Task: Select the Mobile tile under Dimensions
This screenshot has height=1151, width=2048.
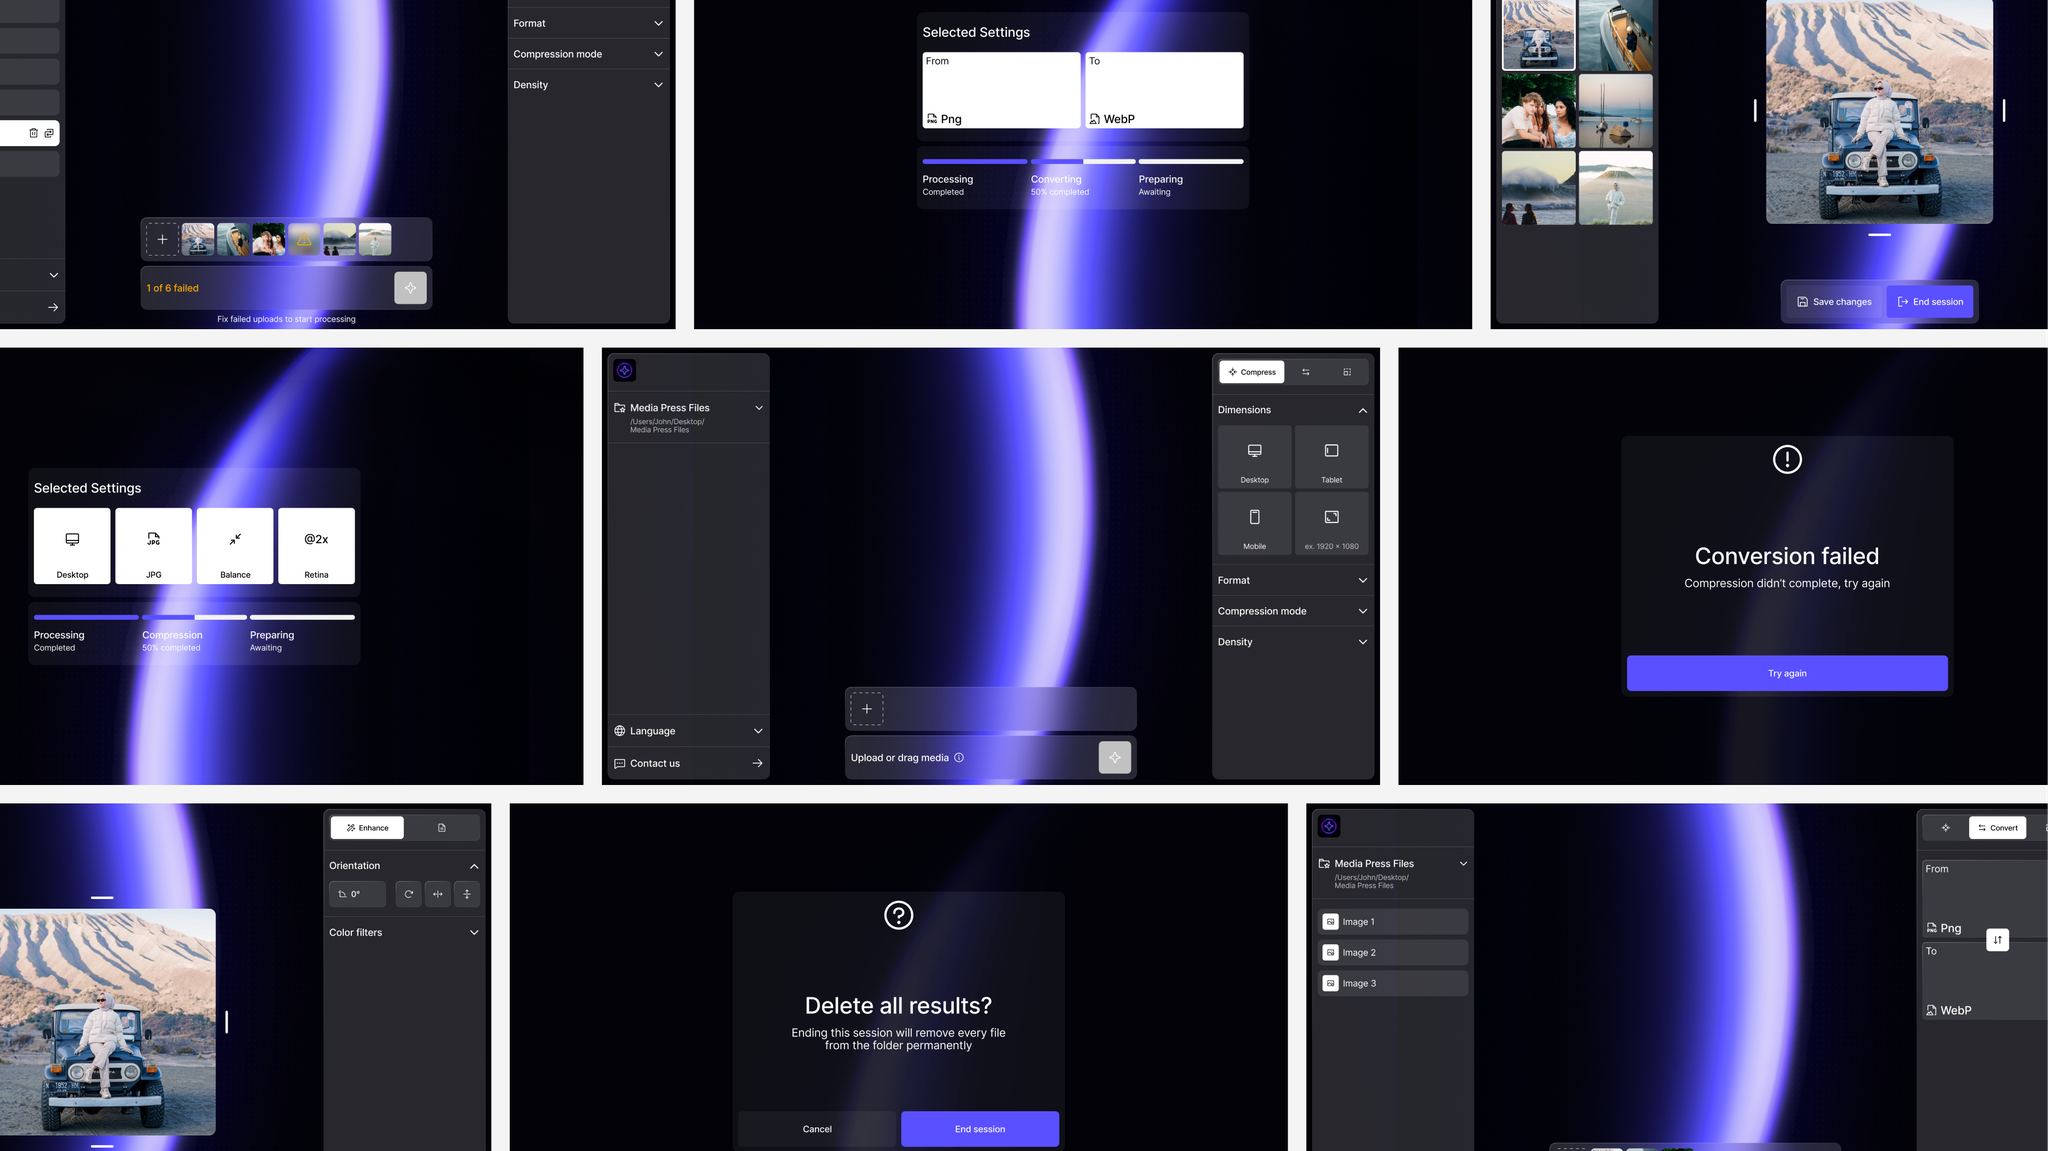Action: (x=1255, y=524)
